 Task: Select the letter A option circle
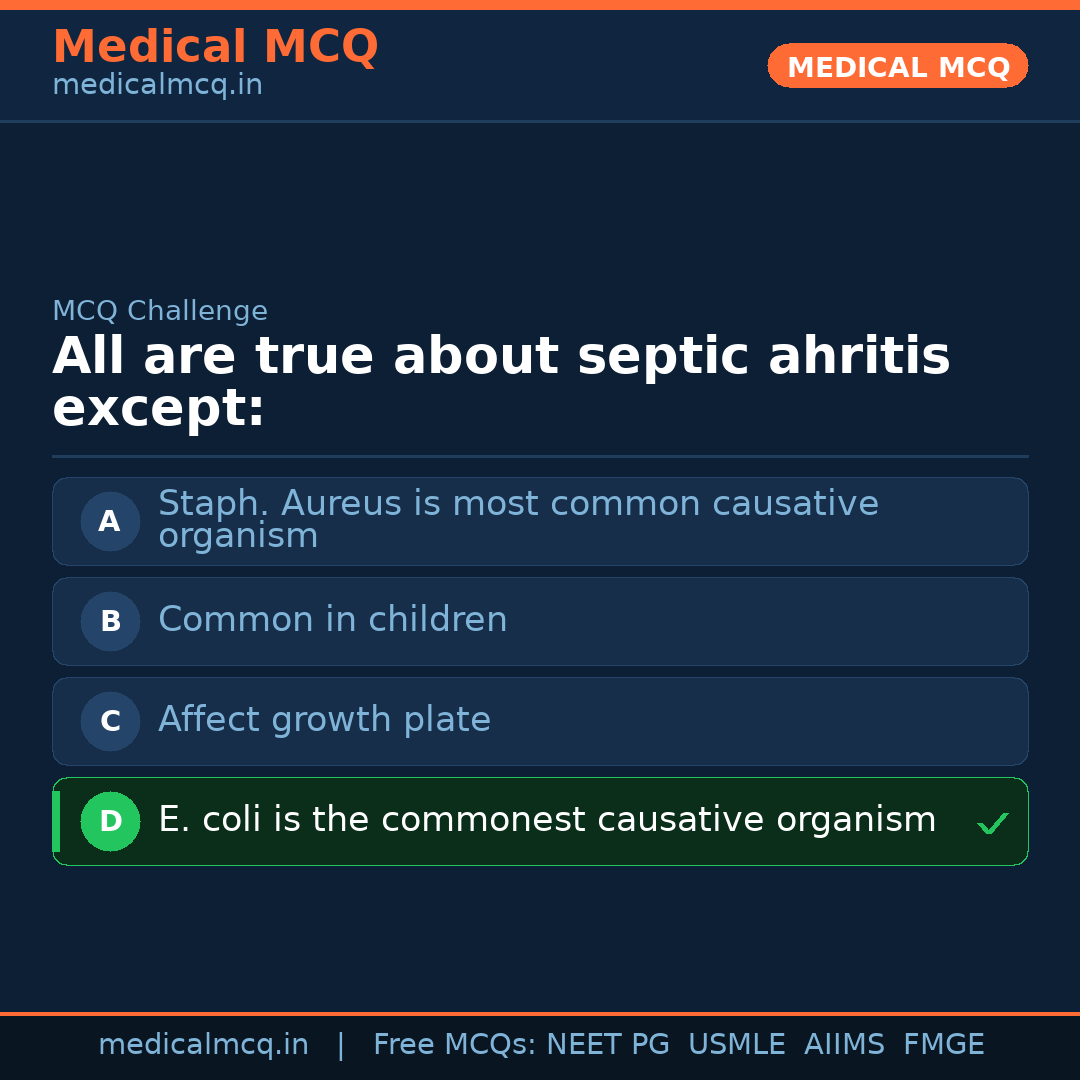pos(110,521)
